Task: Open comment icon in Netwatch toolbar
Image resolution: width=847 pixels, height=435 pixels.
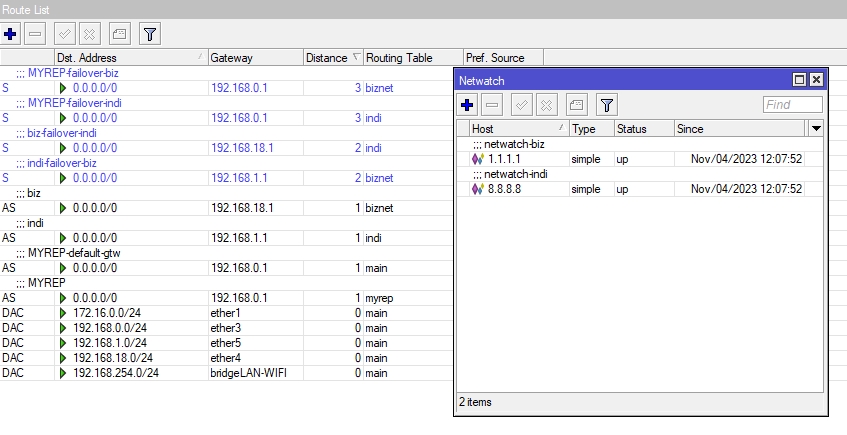Action: pyautogui.click(x=576, y=105)
